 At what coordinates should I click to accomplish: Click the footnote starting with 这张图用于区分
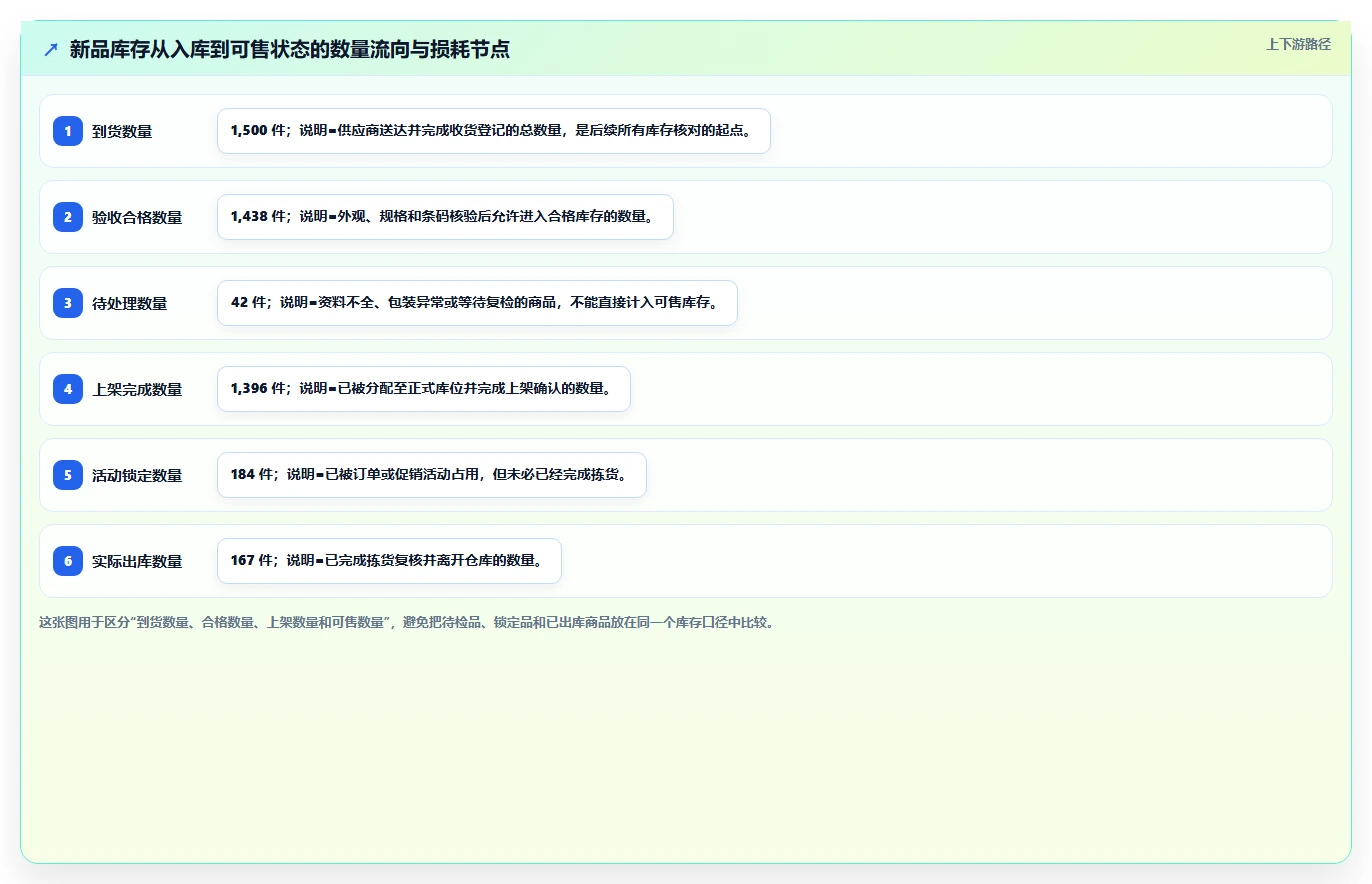pos(406,622)
